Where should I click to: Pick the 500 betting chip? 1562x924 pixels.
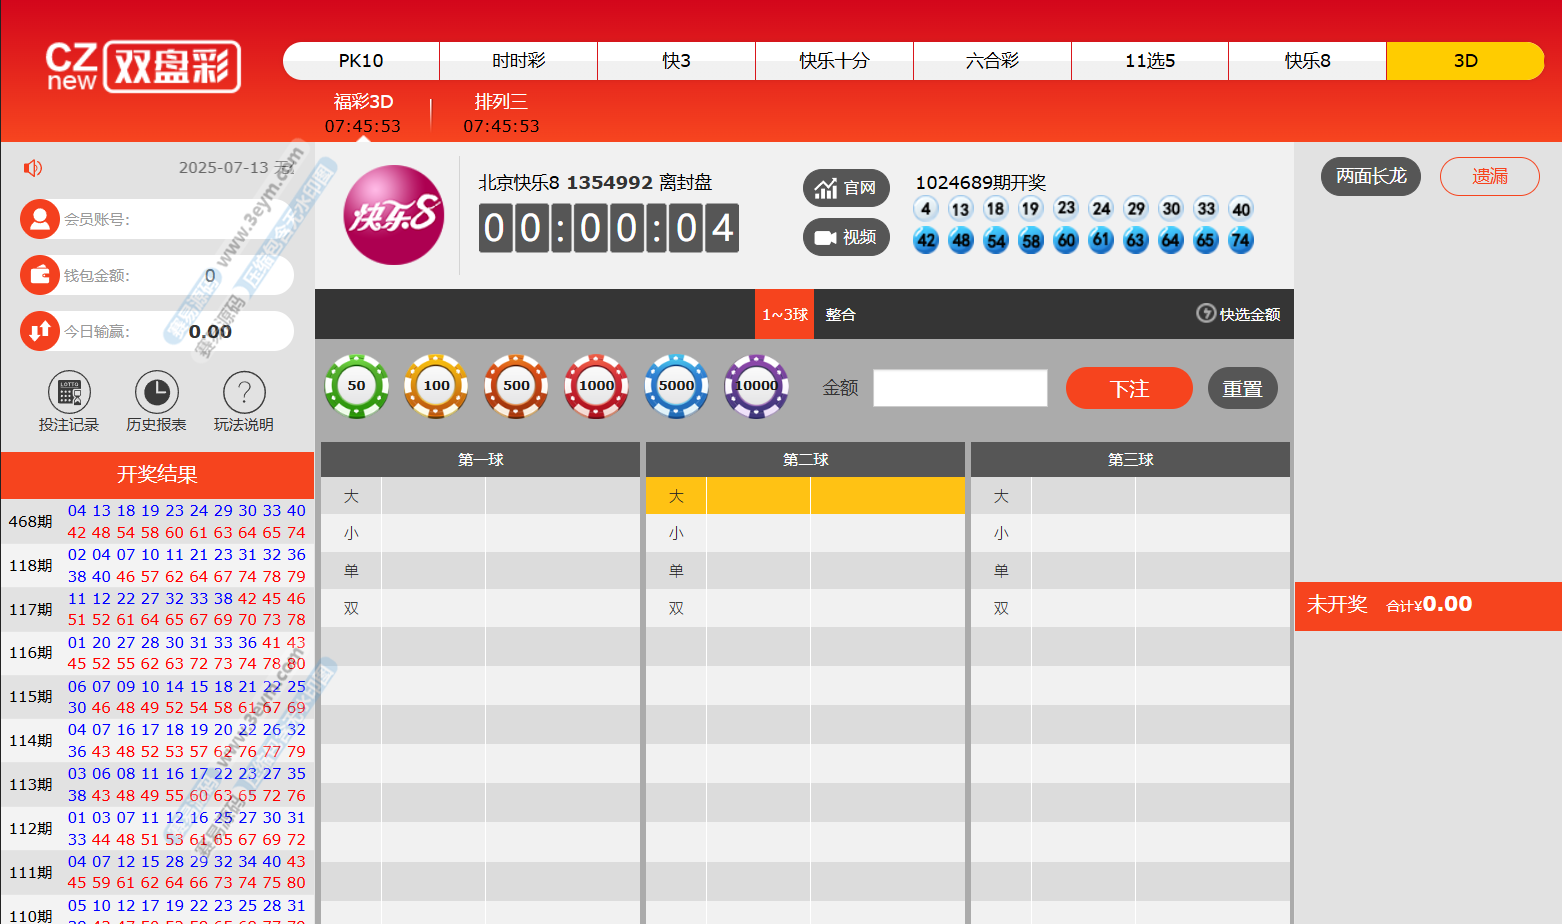point(516,386)
